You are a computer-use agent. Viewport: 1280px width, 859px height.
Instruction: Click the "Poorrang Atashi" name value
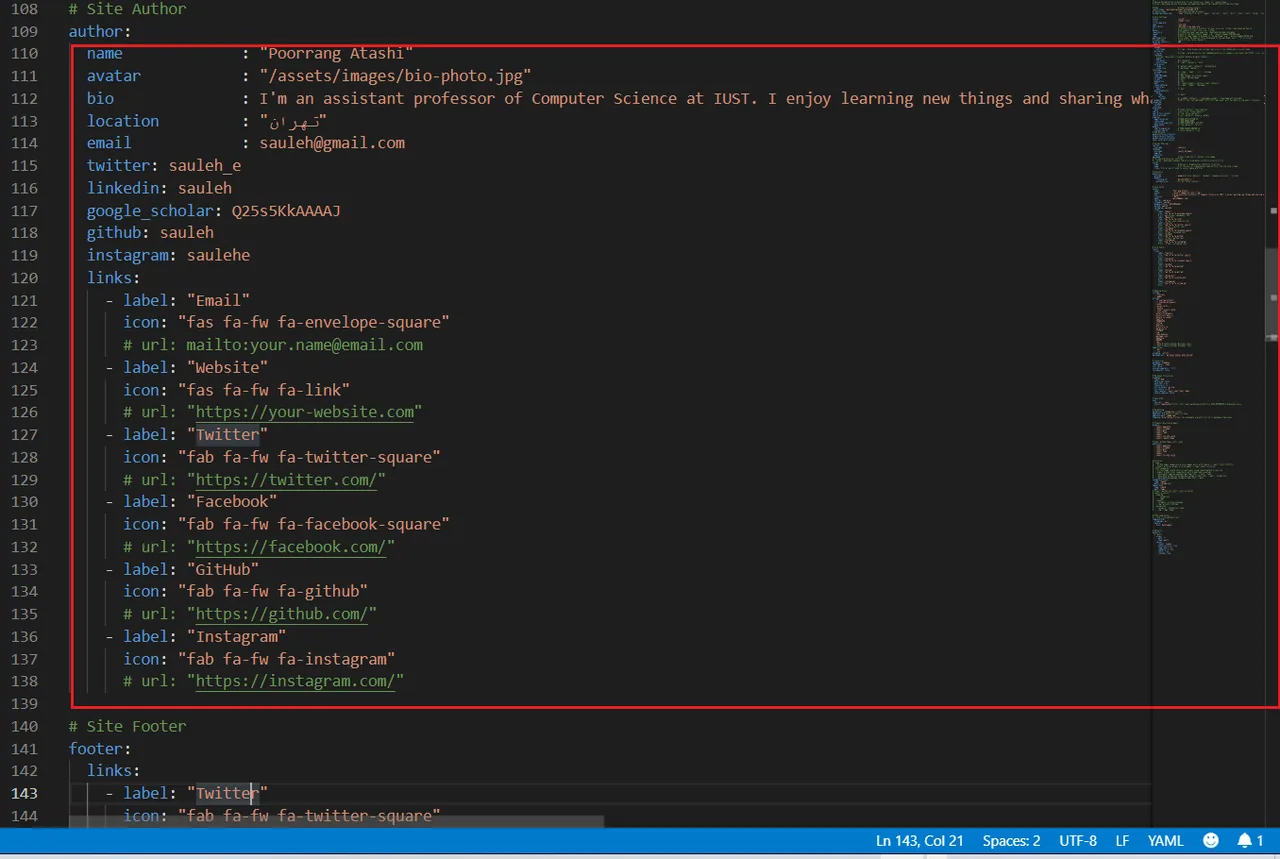336,53
